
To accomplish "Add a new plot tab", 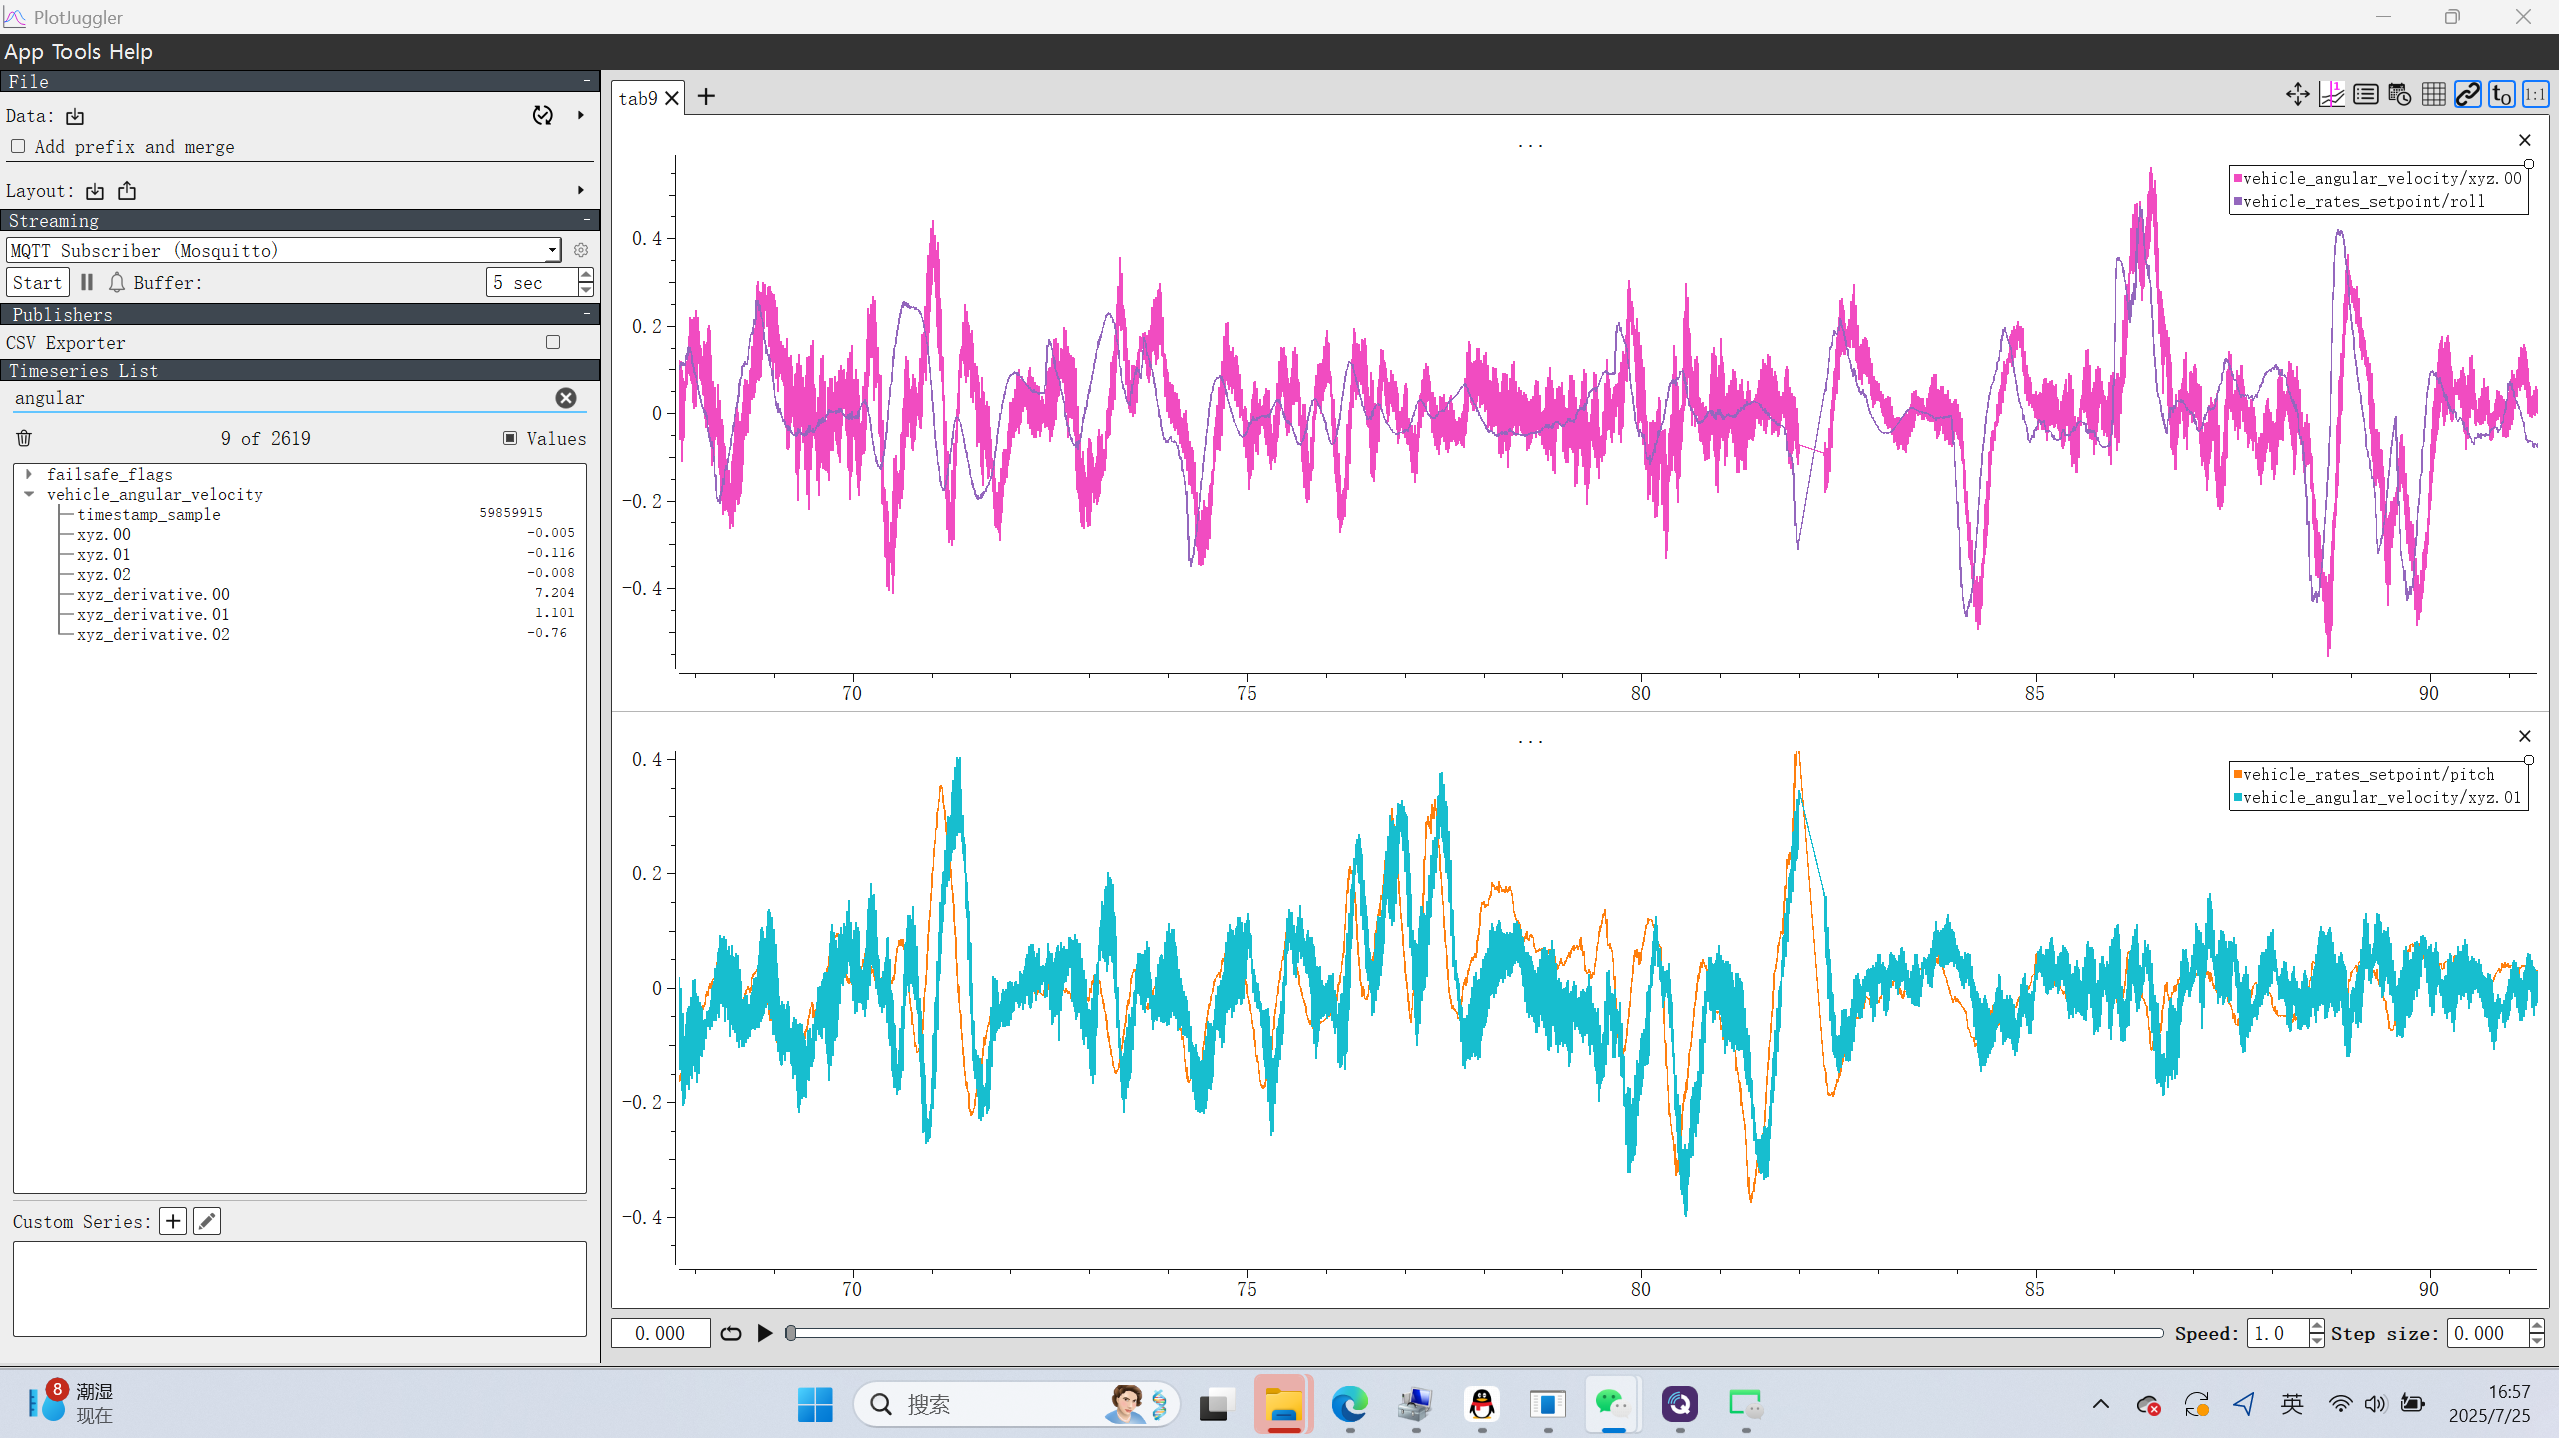I will pos(706,96).
